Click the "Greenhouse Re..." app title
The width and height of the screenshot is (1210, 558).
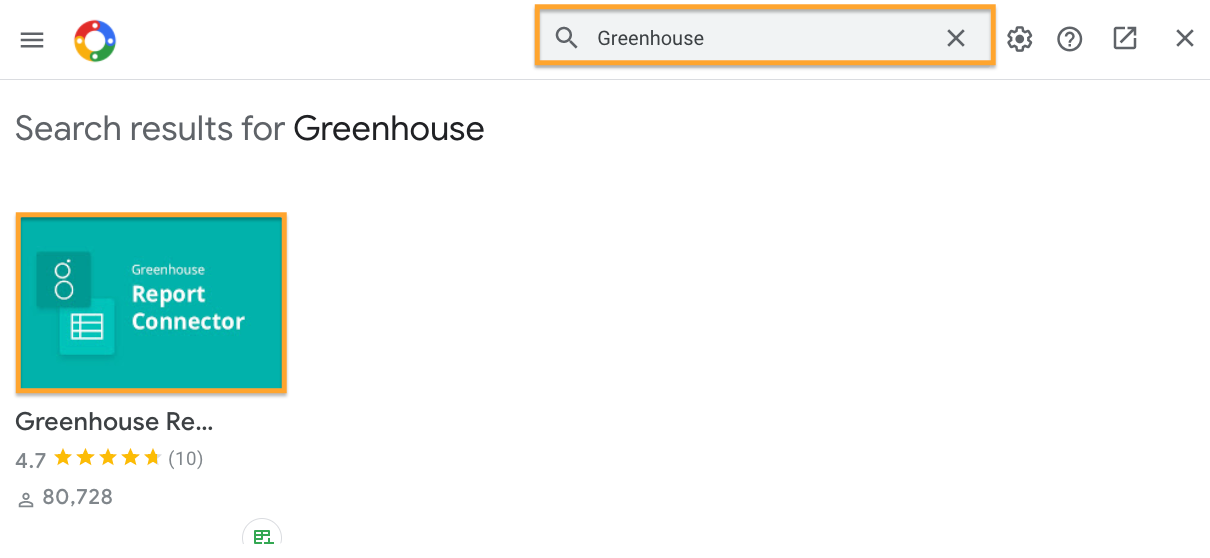tap(114, 422)
